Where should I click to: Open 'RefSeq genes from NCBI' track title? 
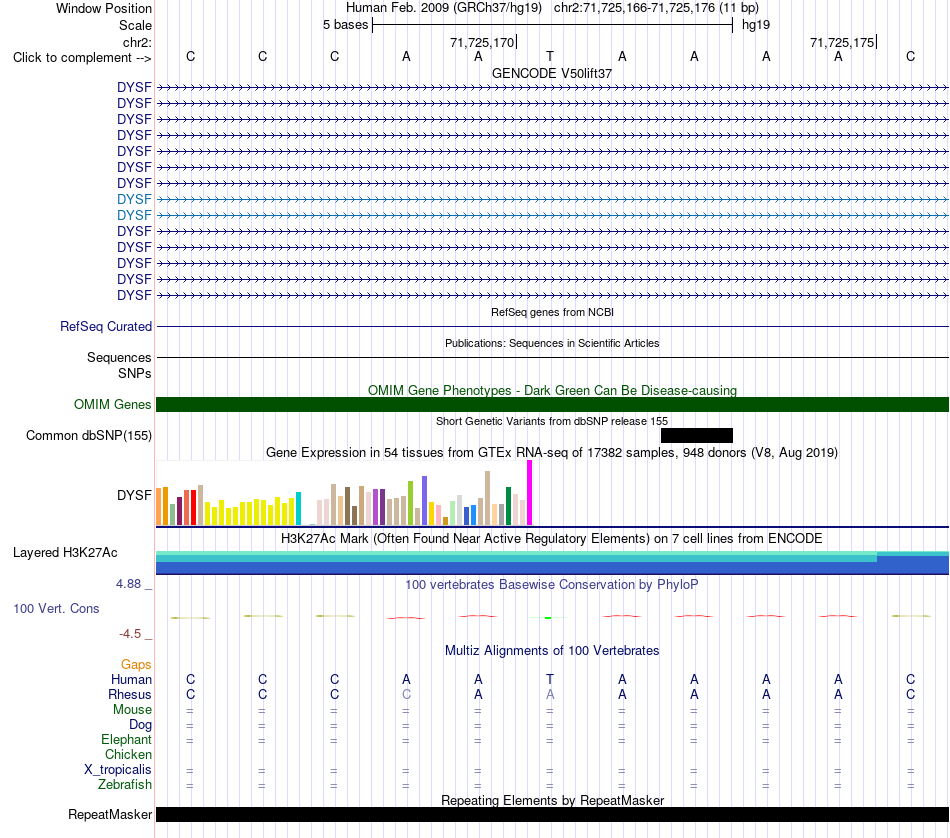[552, 312]
